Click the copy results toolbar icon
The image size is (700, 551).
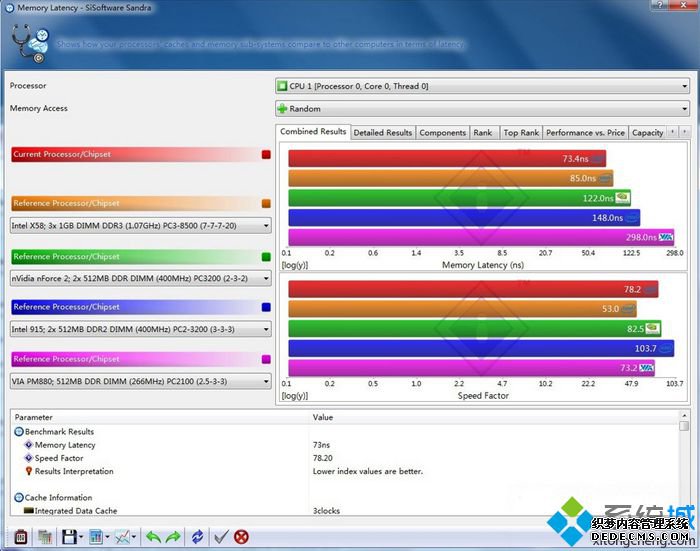coord(45,536)
